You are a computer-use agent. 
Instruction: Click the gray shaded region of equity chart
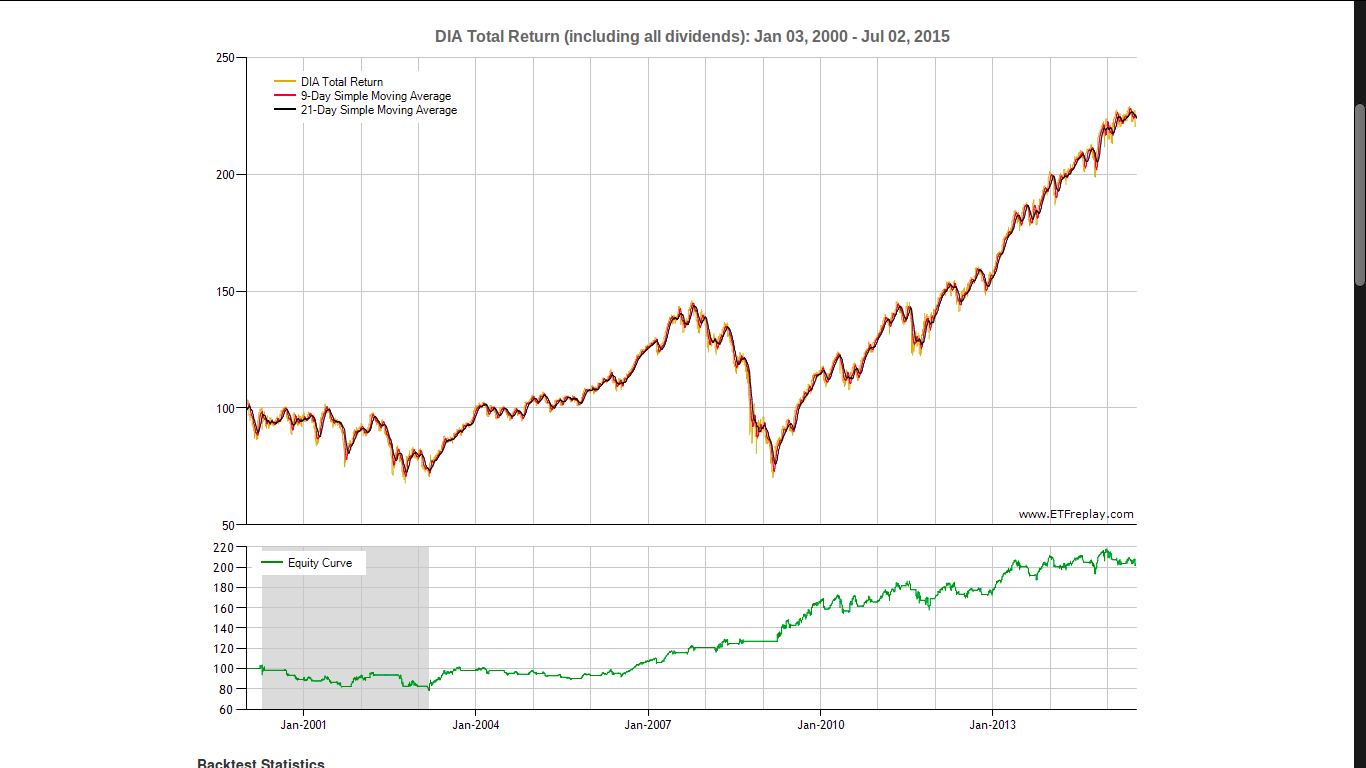coord(345,628)
